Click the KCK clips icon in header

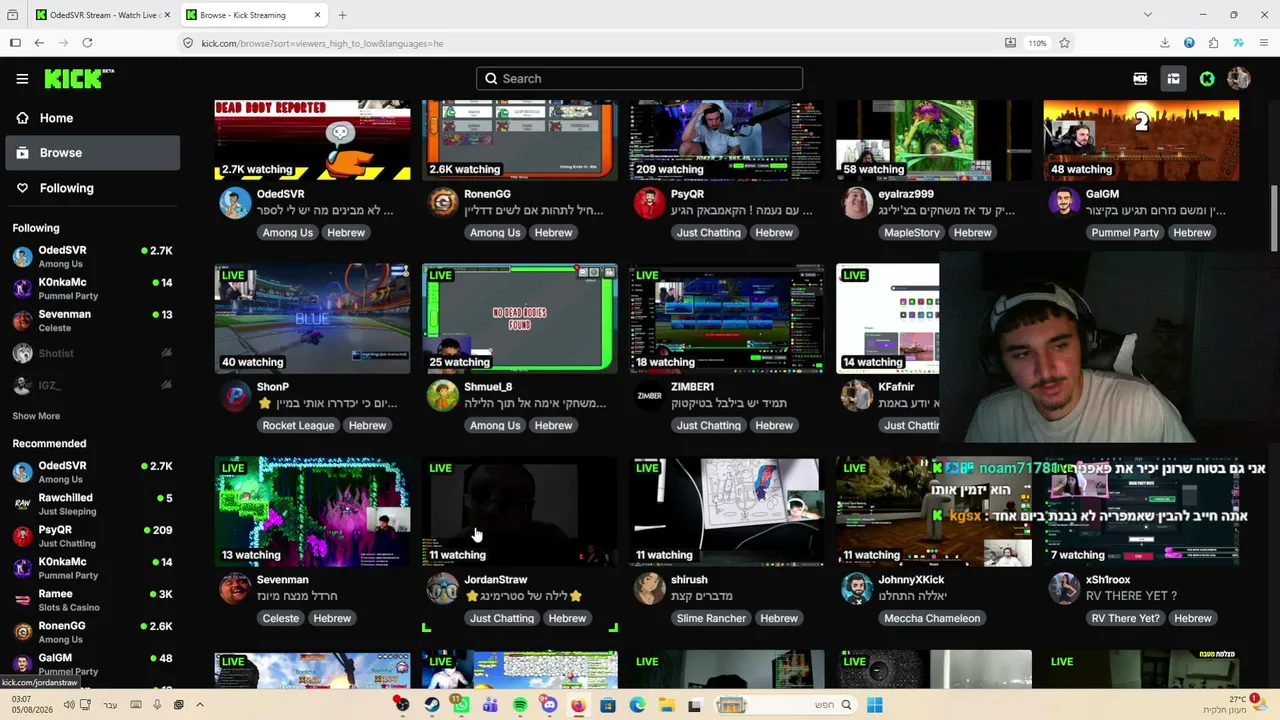[1140, 79]
